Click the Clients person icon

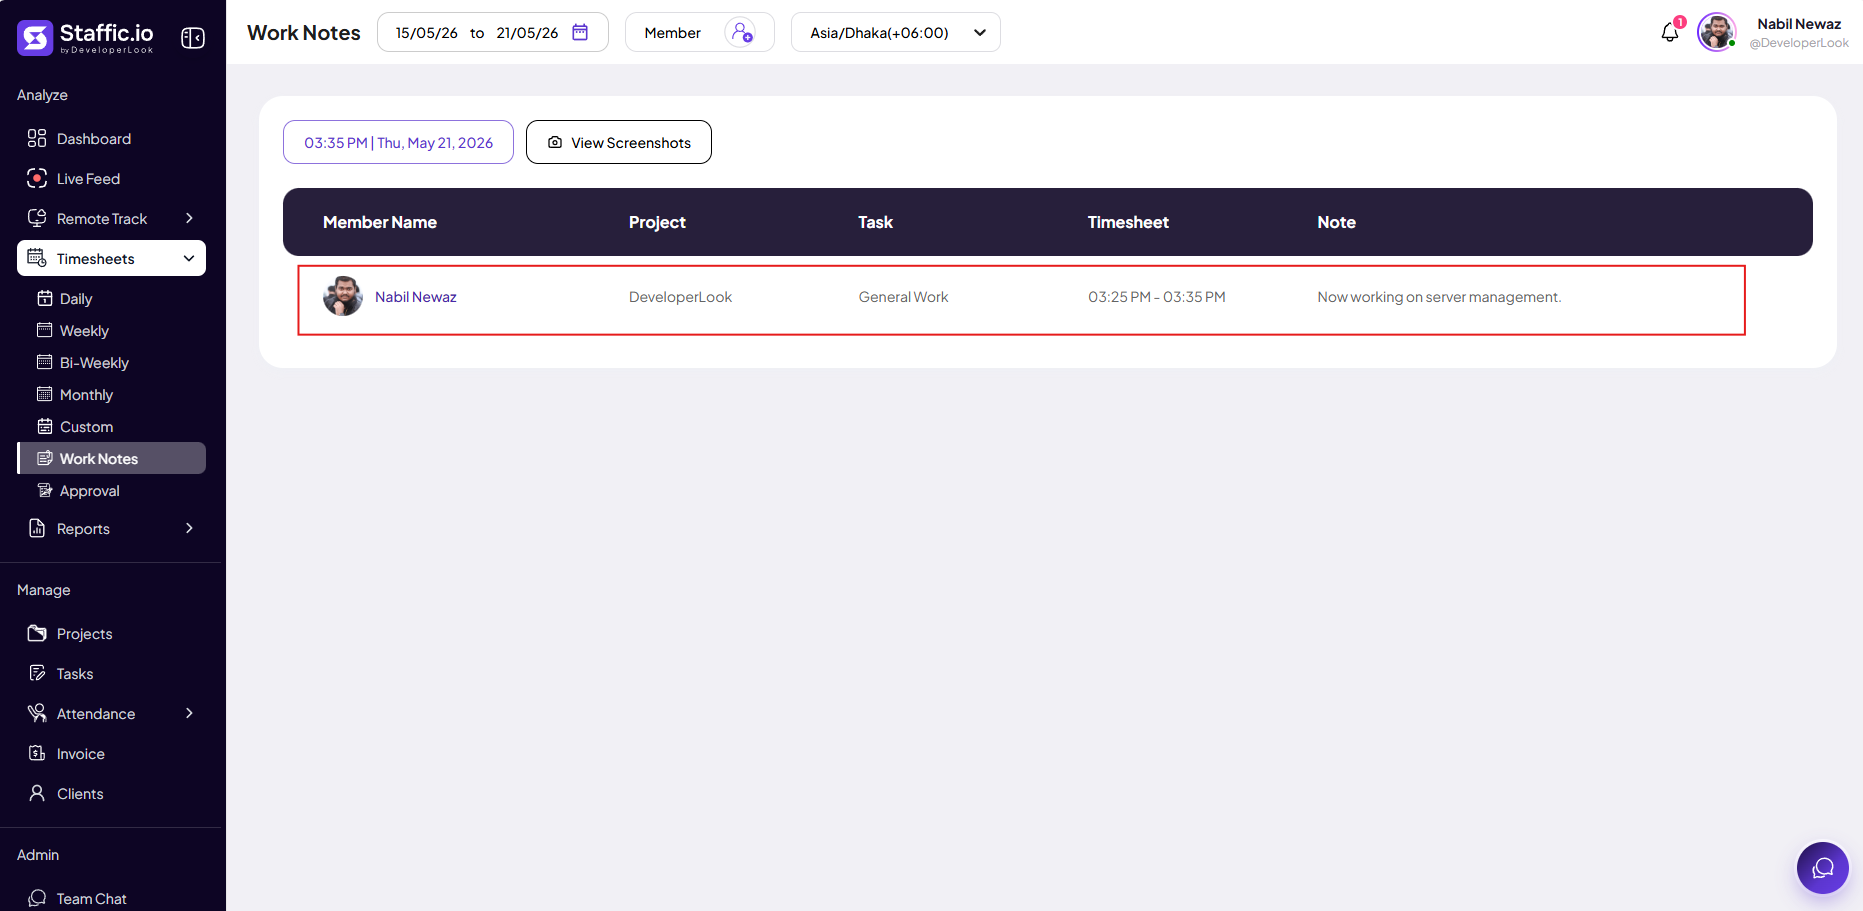click(37, 793)
